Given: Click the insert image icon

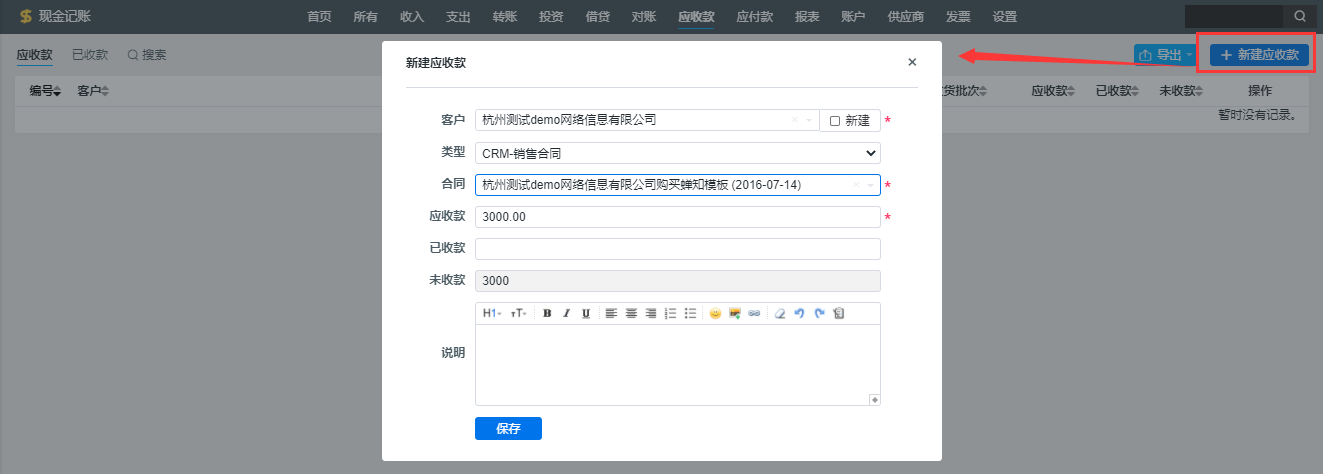Looking at the screenshot, I should (735, 313).
